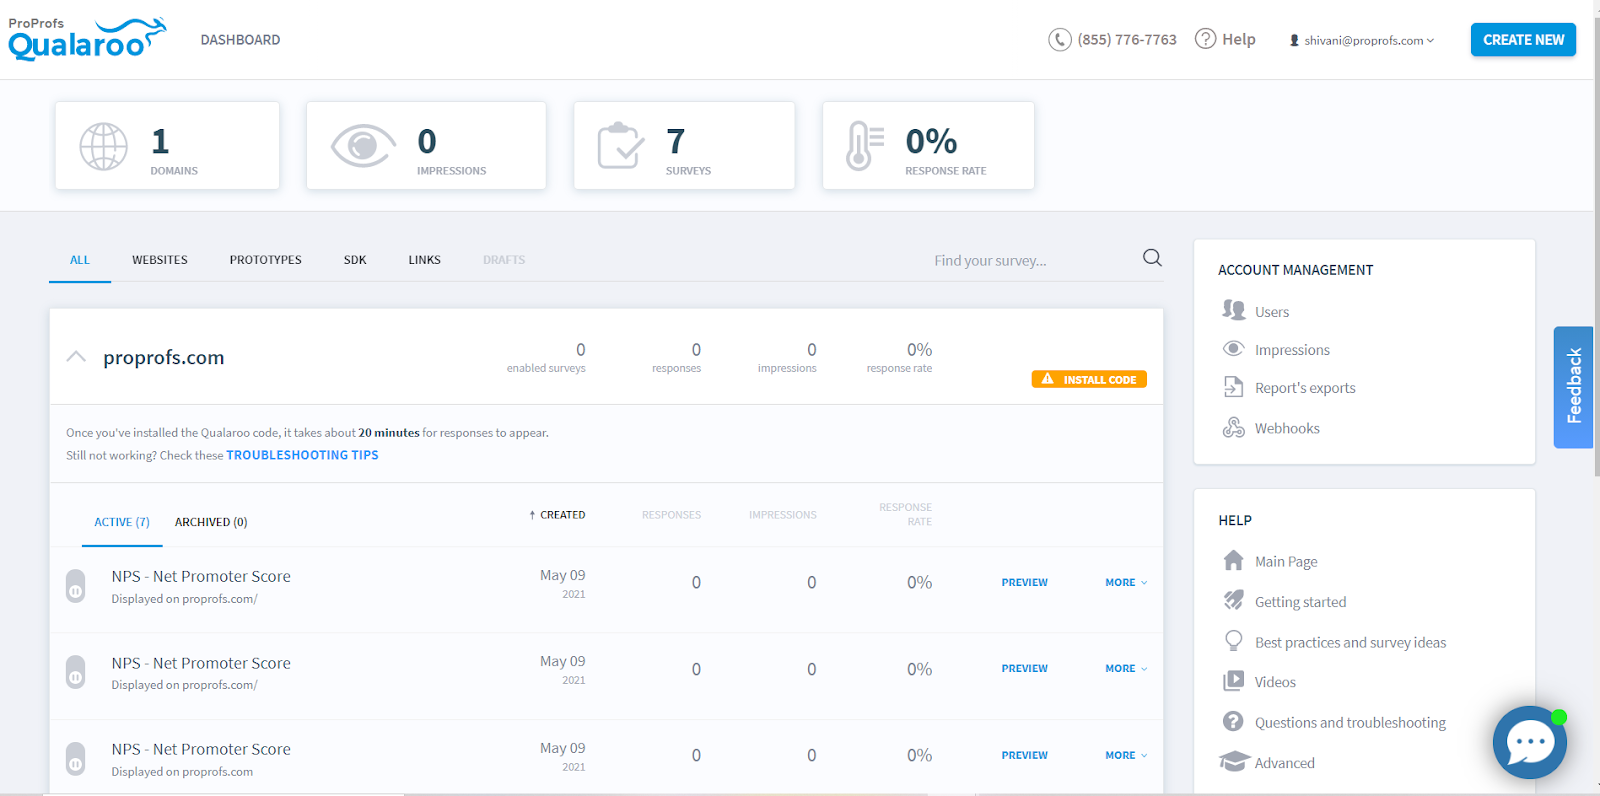
Task: Click the Report's exports document icon
Action: point(1233,387)
